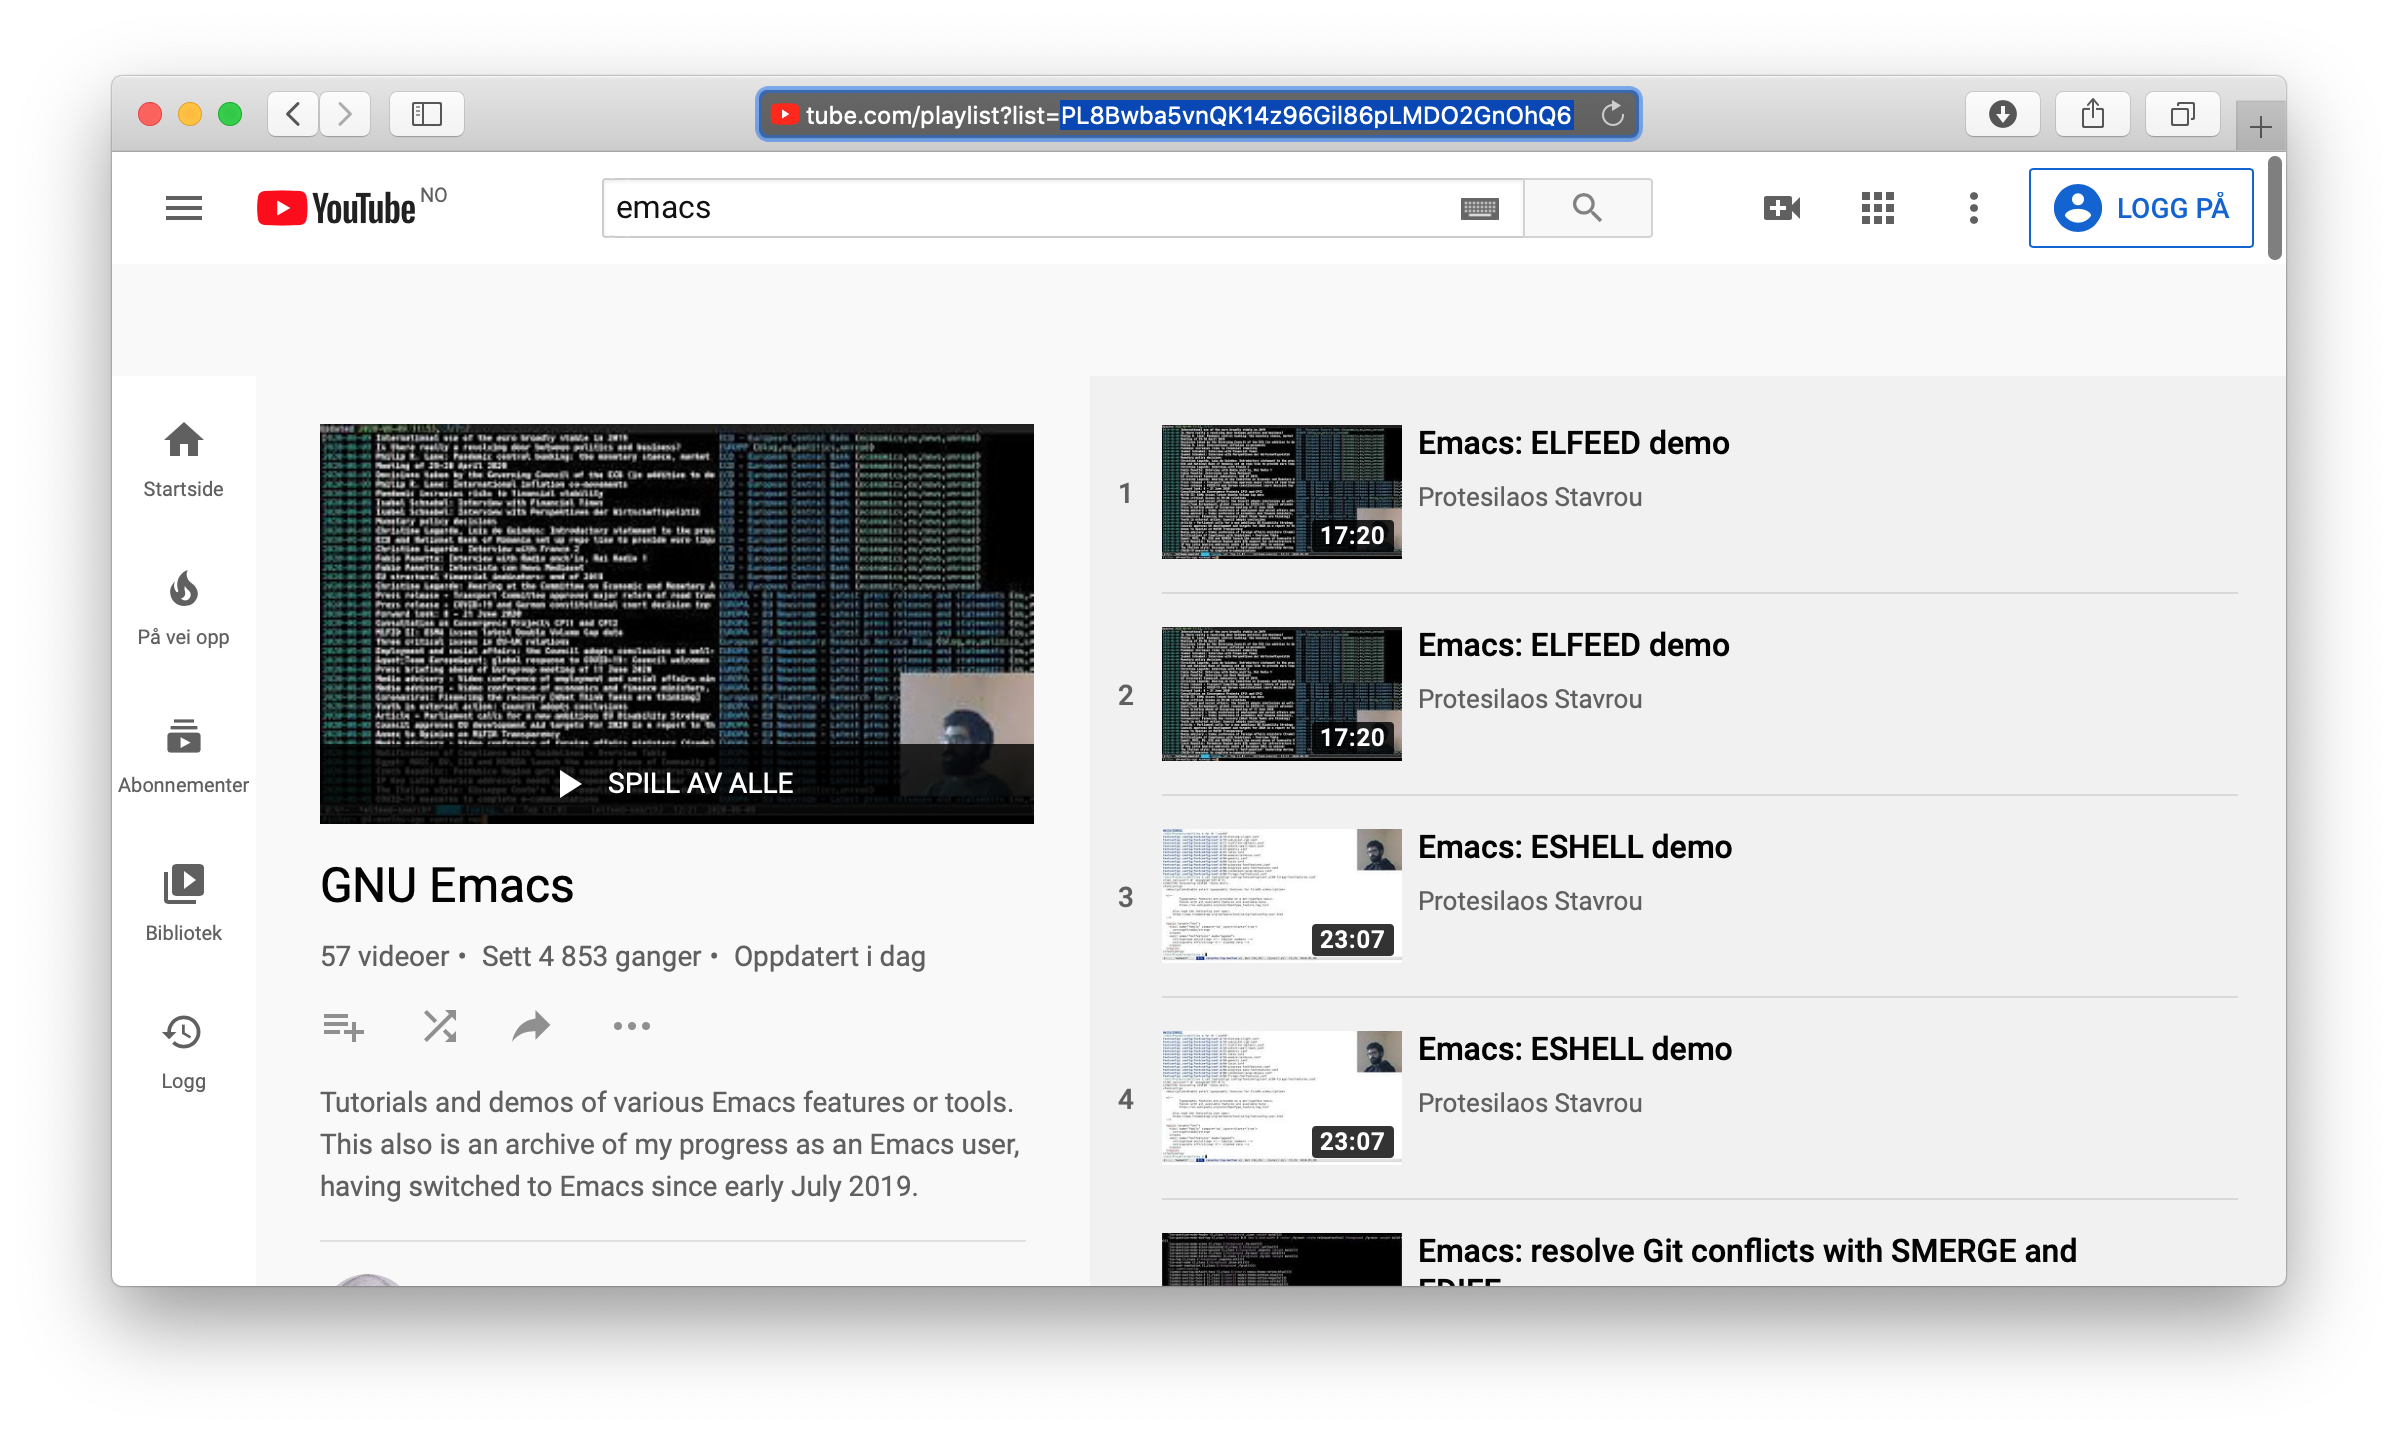Open title of first Emacs: ELFEED demo
Image resolution: width=2398 pixels, height=1434 pixels.
[x=1574, y=443]
